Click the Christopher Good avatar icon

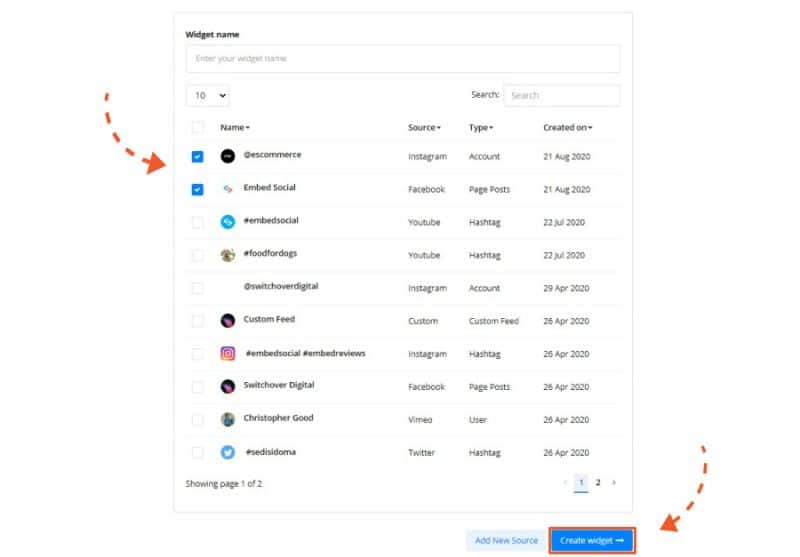[228, 419]
